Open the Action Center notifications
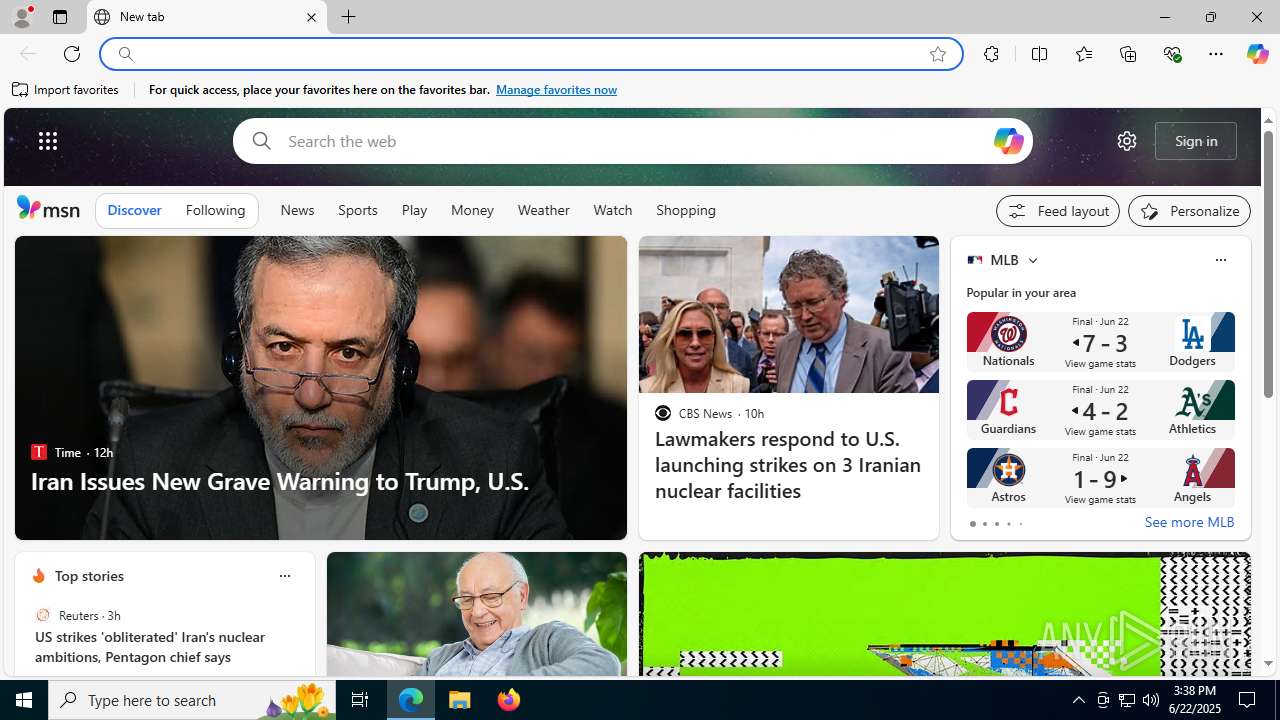 1248,700
